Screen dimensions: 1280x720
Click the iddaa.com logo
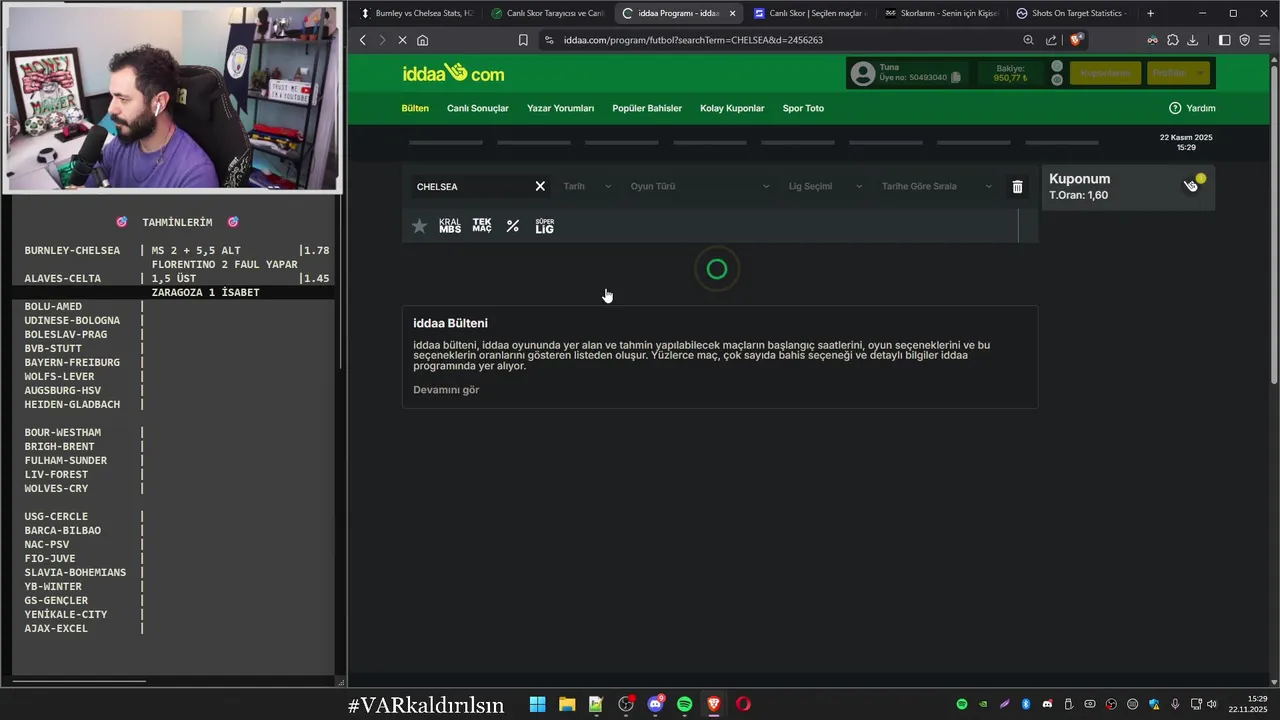[453, 73]
